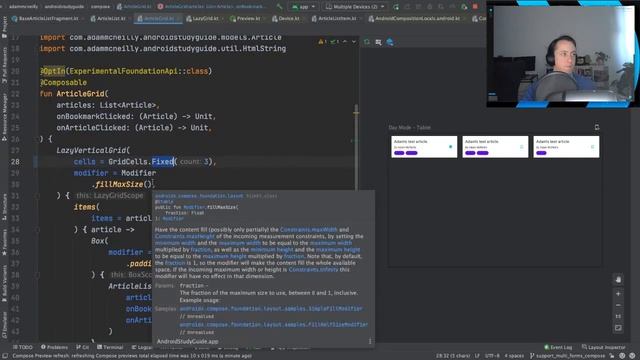Toggle bookmark on the second article card
The image size is (640, 360).
pyautogui.click(x=522, y=147)
